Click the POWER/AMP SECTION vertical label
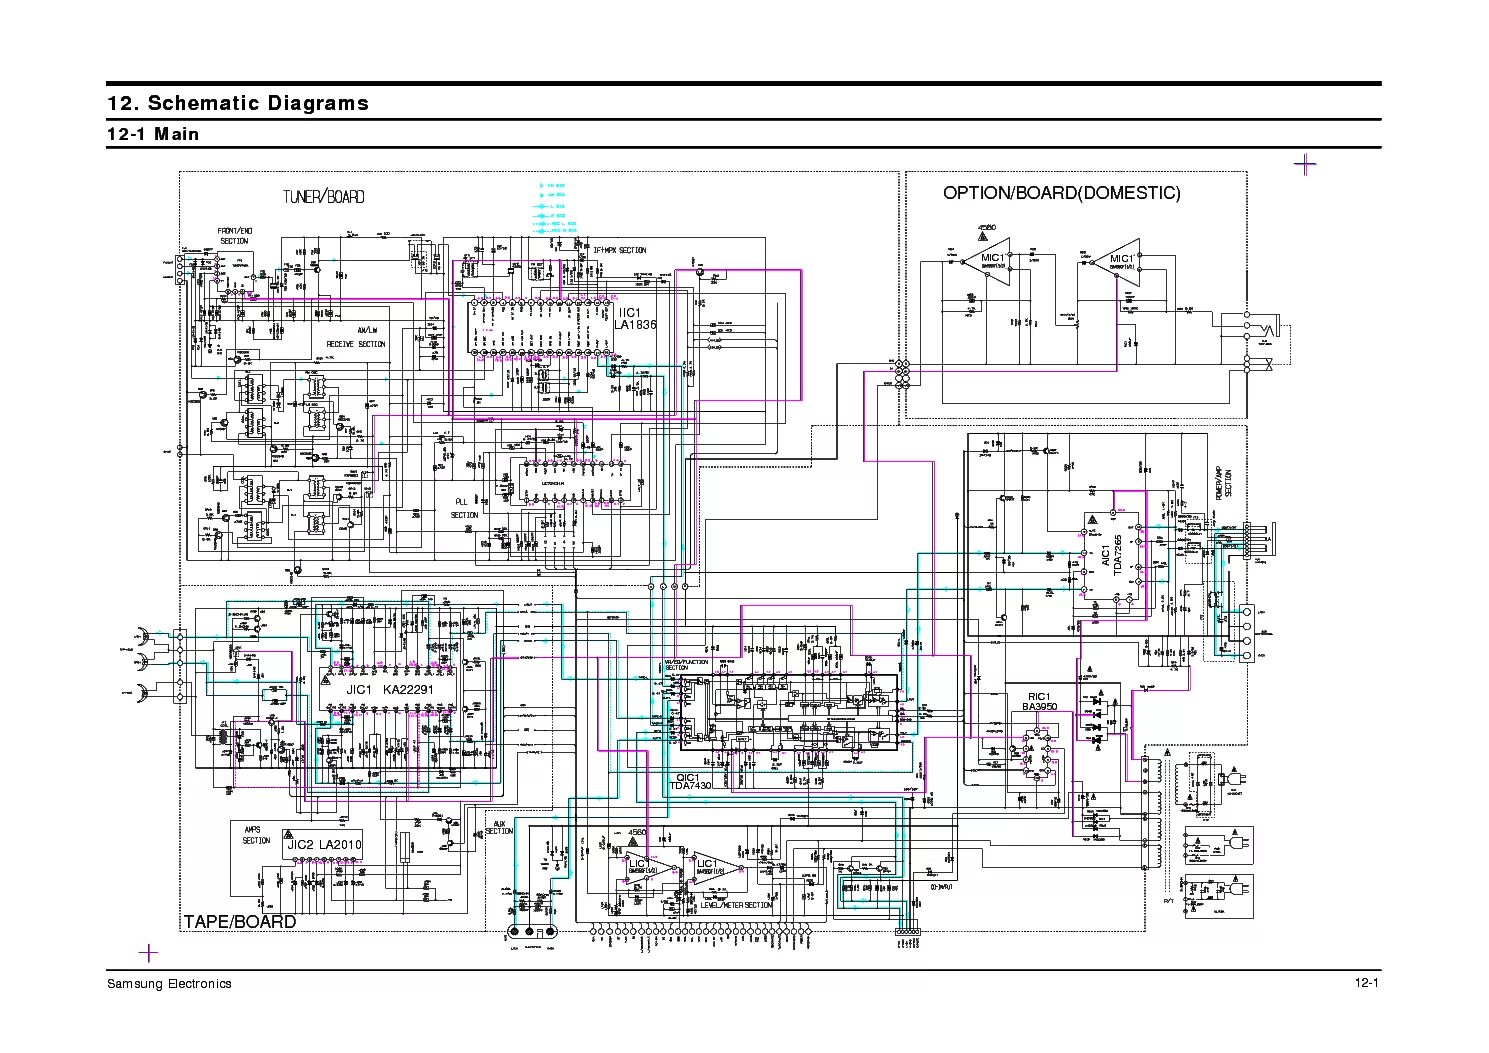This screenshot has height=1053, width=1489. 1224,483
